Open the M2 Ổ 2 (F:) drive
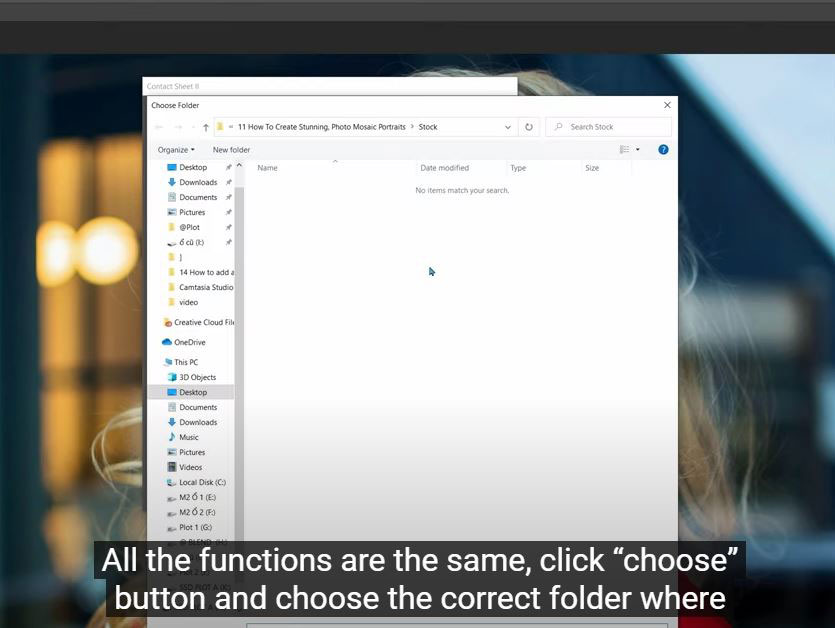 (197, 512)
